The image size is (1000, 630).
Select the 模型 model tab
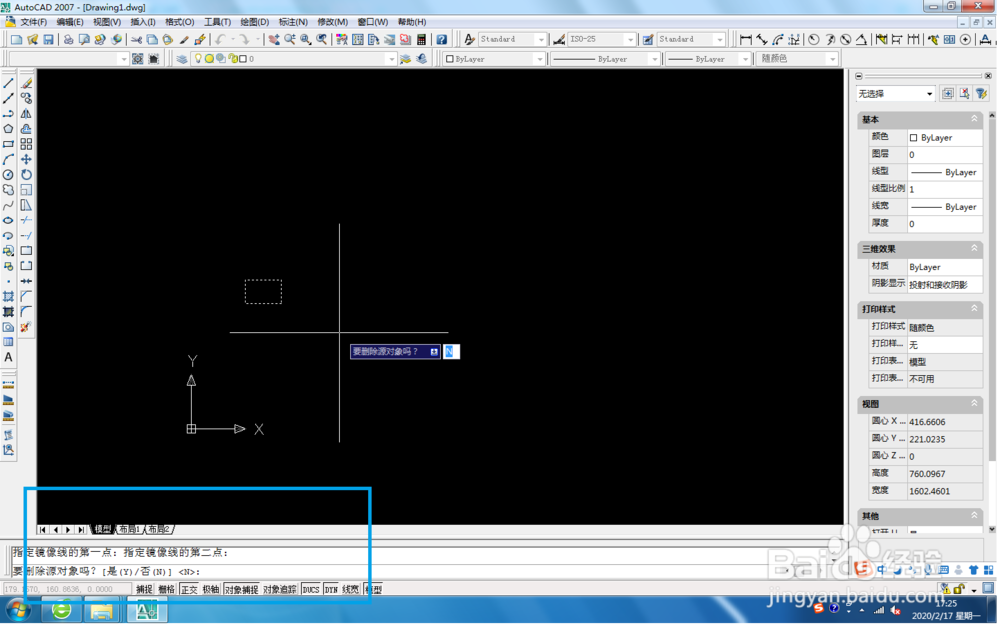[x=103, y=530]
